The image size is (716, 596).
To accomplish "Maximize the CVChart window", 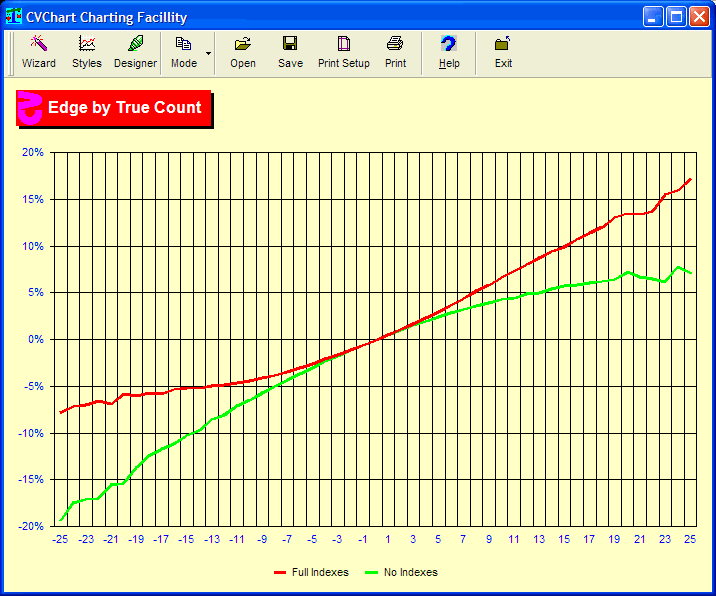I will pos(676,17).
